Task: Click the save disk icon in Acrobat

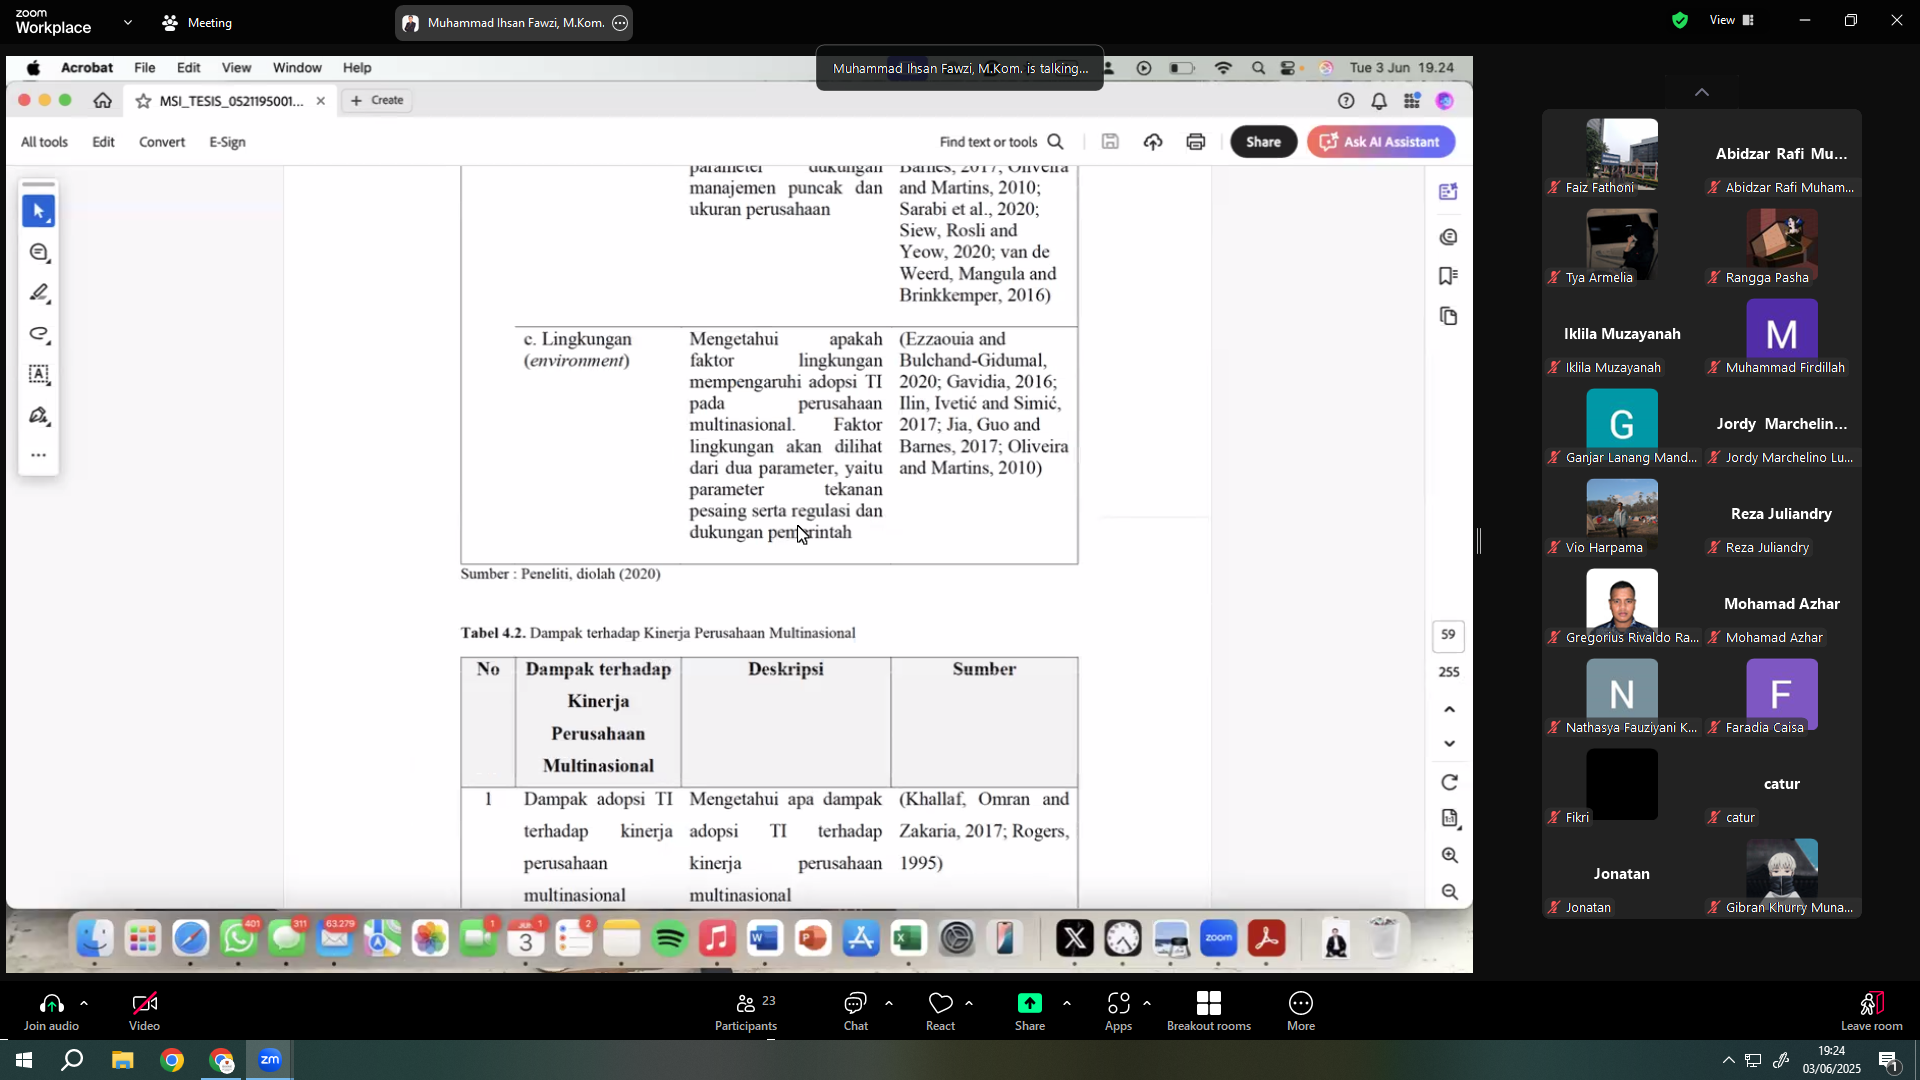Action: (1110, 142)
